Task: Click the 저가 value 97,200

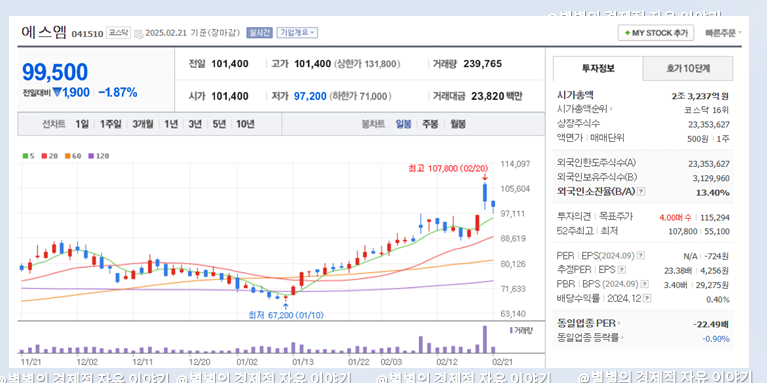Action: pyautogui.click(x=310, y=96)
